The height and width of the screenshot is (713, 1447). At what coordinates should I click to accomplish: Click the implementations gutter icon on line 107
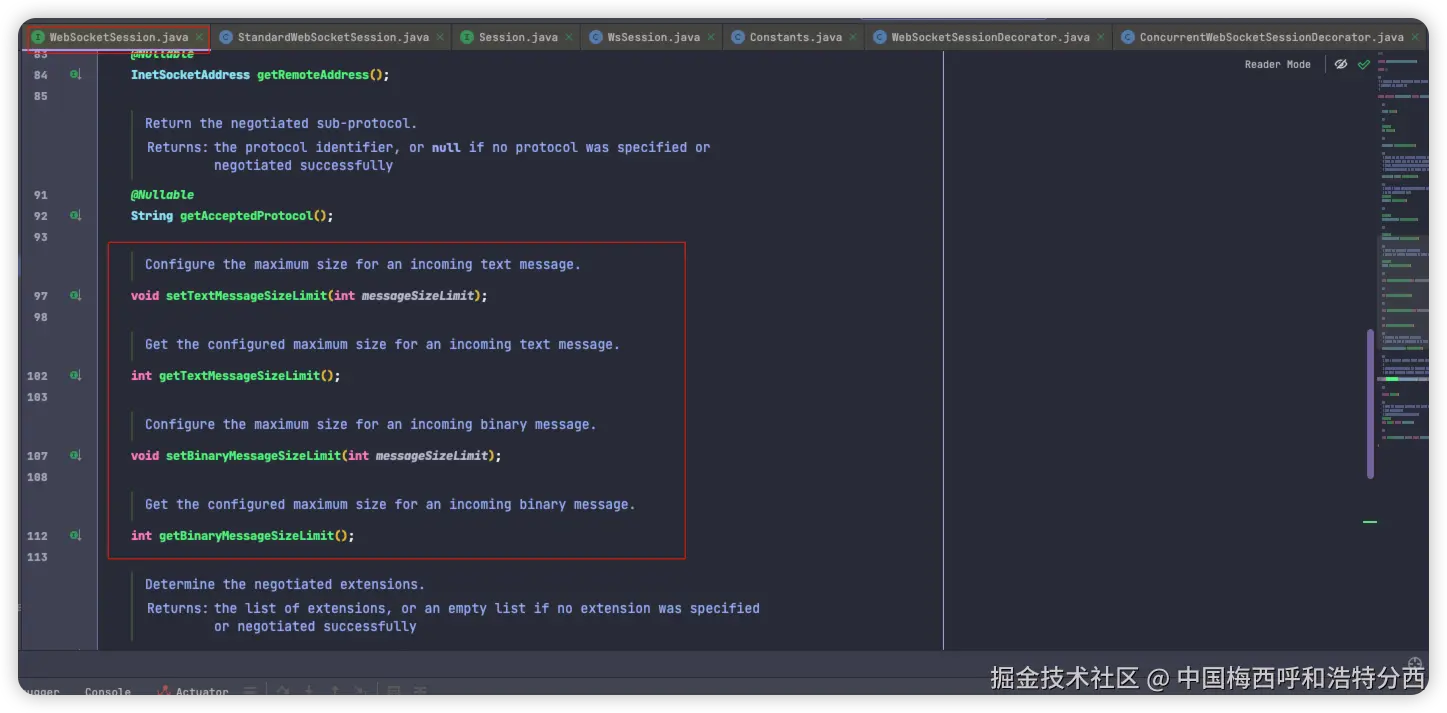(x=75, y=456)
